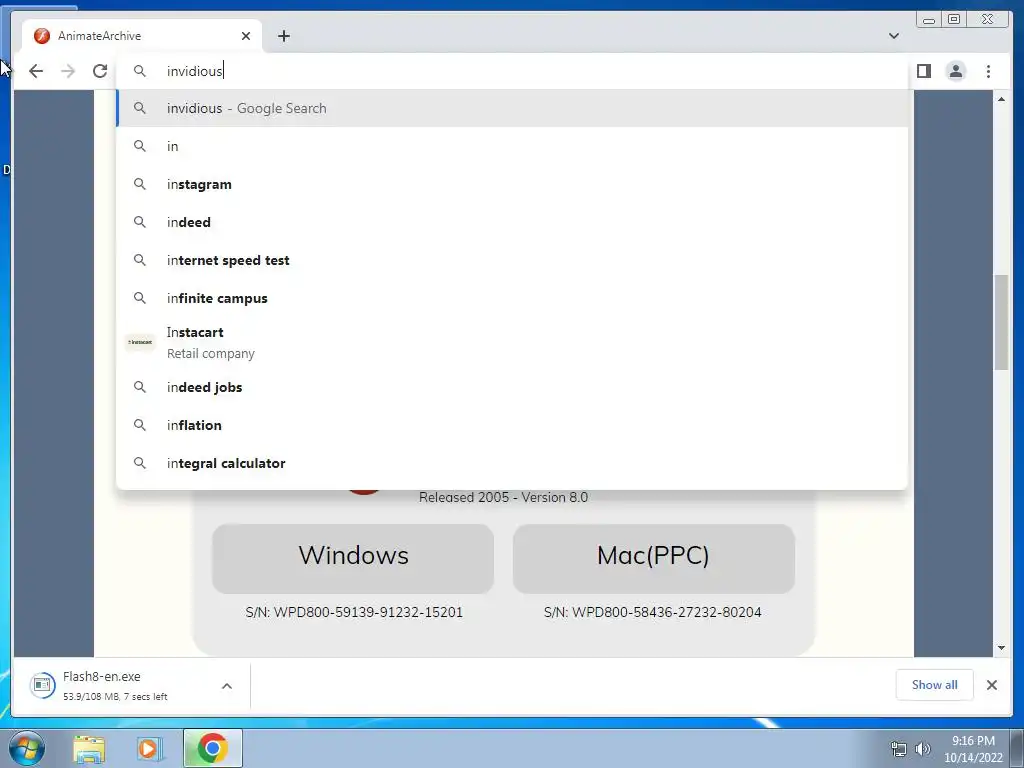Select the 'inflation' suggestion
Screen dimensions: 1024x768
tap(512, 425)
